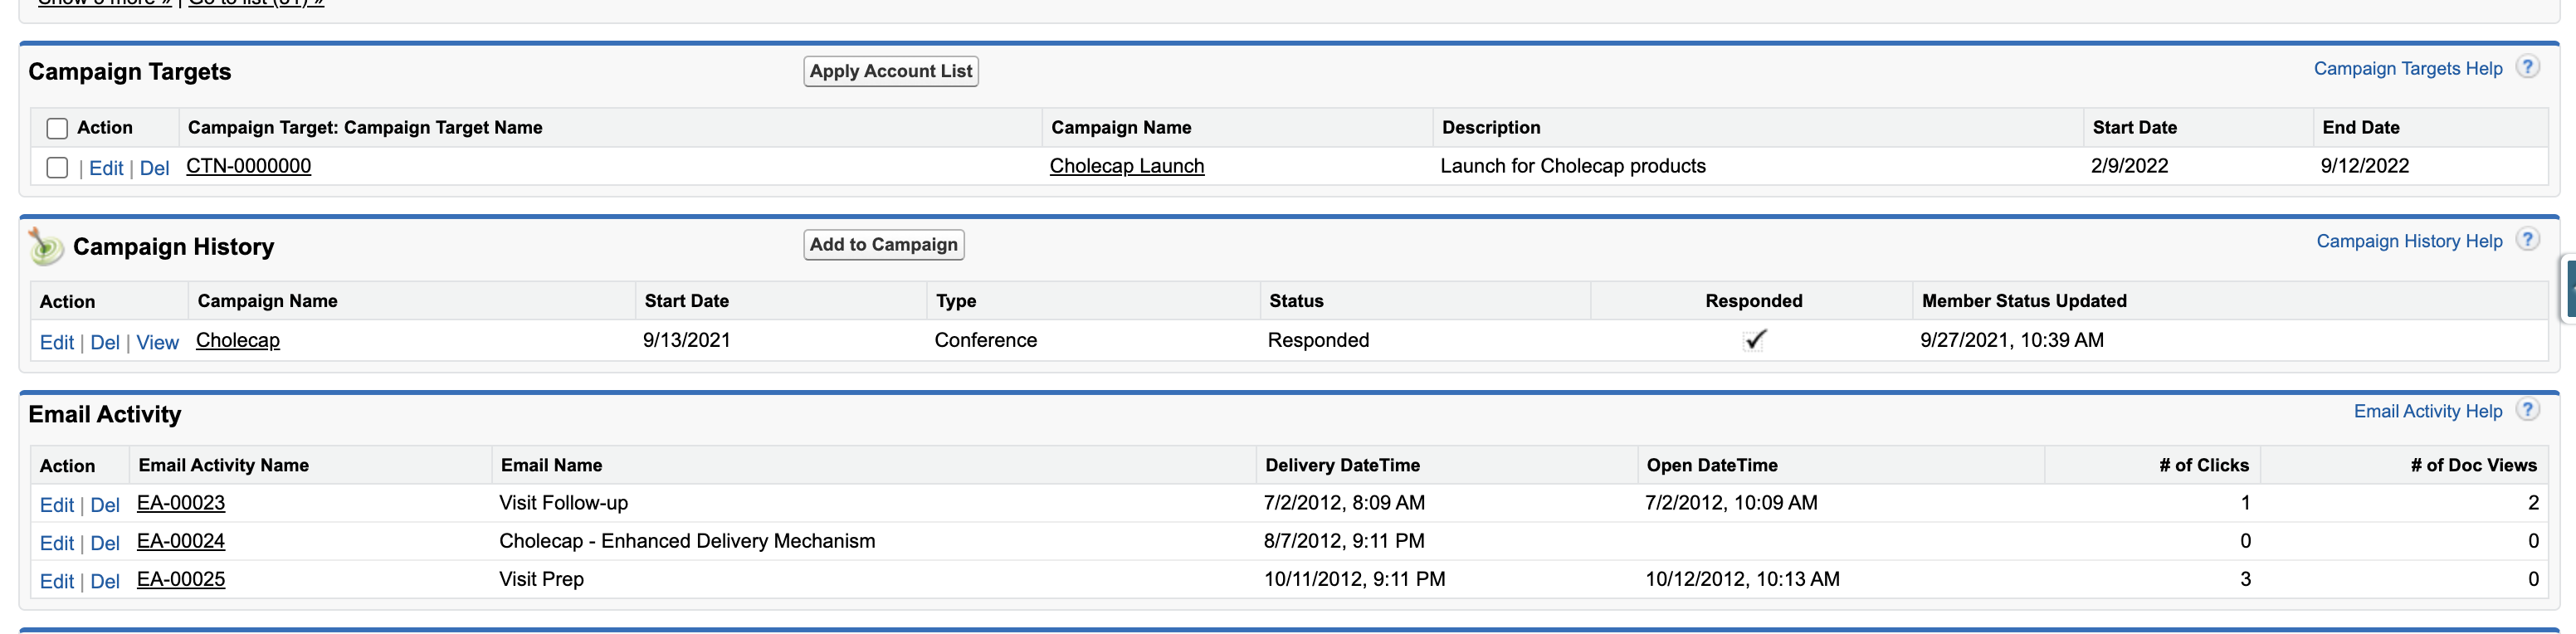The image size is (2576, 634).
Task: Check the select-all Action header checkbox
Action: [57, 129]
